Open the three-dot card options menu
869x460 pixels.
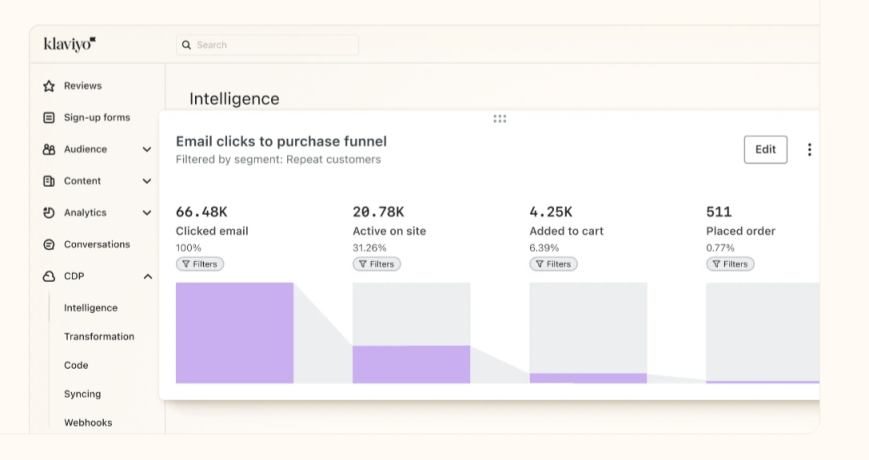coord(809,150)
